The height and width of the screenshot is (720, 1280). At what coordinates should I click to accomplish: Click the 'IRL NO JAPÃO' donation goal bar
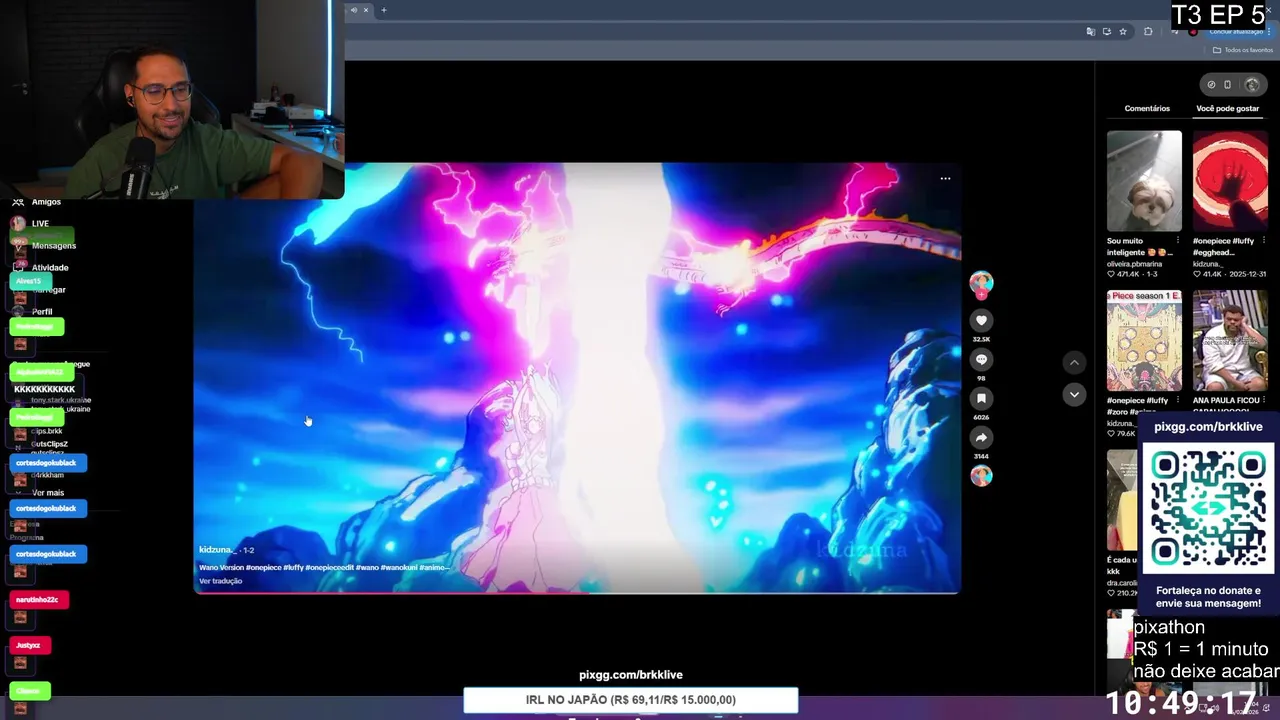(631, 700)
